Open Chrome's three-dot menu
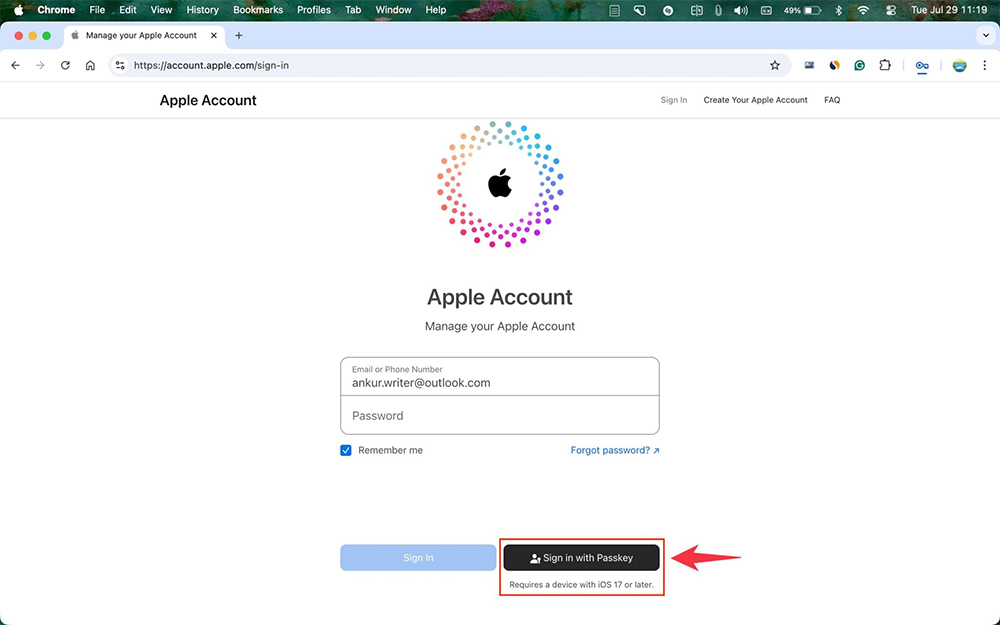Image resolution: width=1000 pixels, height=625 pixels. click(x=984, y=65)
